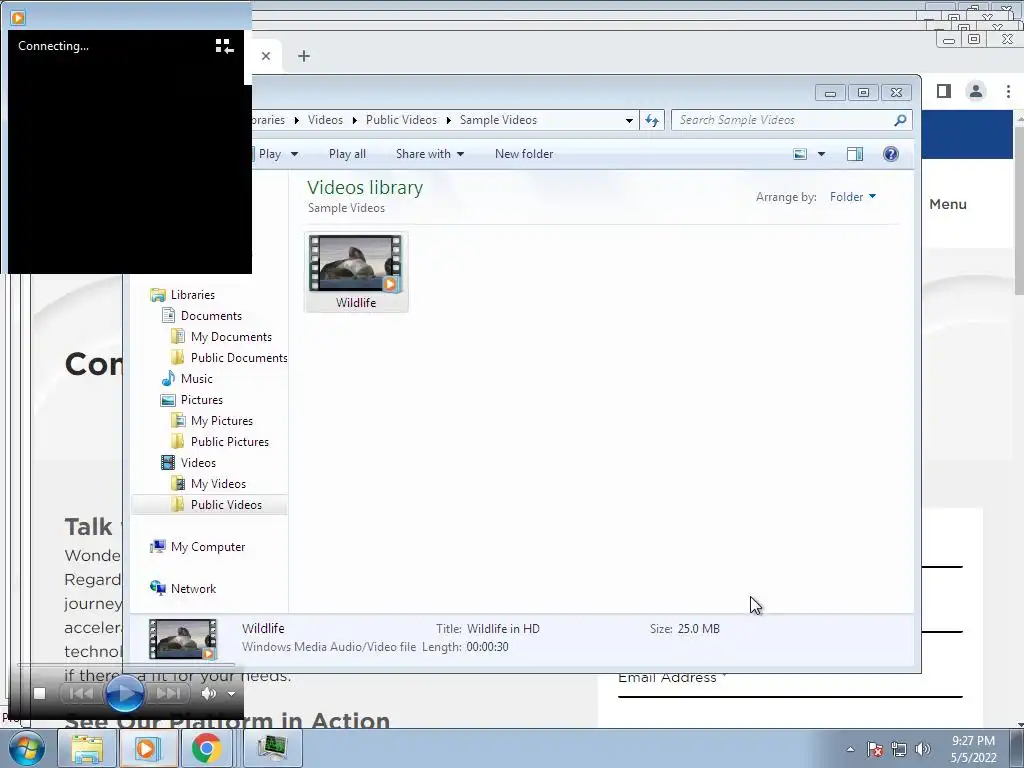Image resolution: width=1024 pixels, height=768 pixels.
Task: Open Chrome three-dot menu
Action: [1008, 91]
